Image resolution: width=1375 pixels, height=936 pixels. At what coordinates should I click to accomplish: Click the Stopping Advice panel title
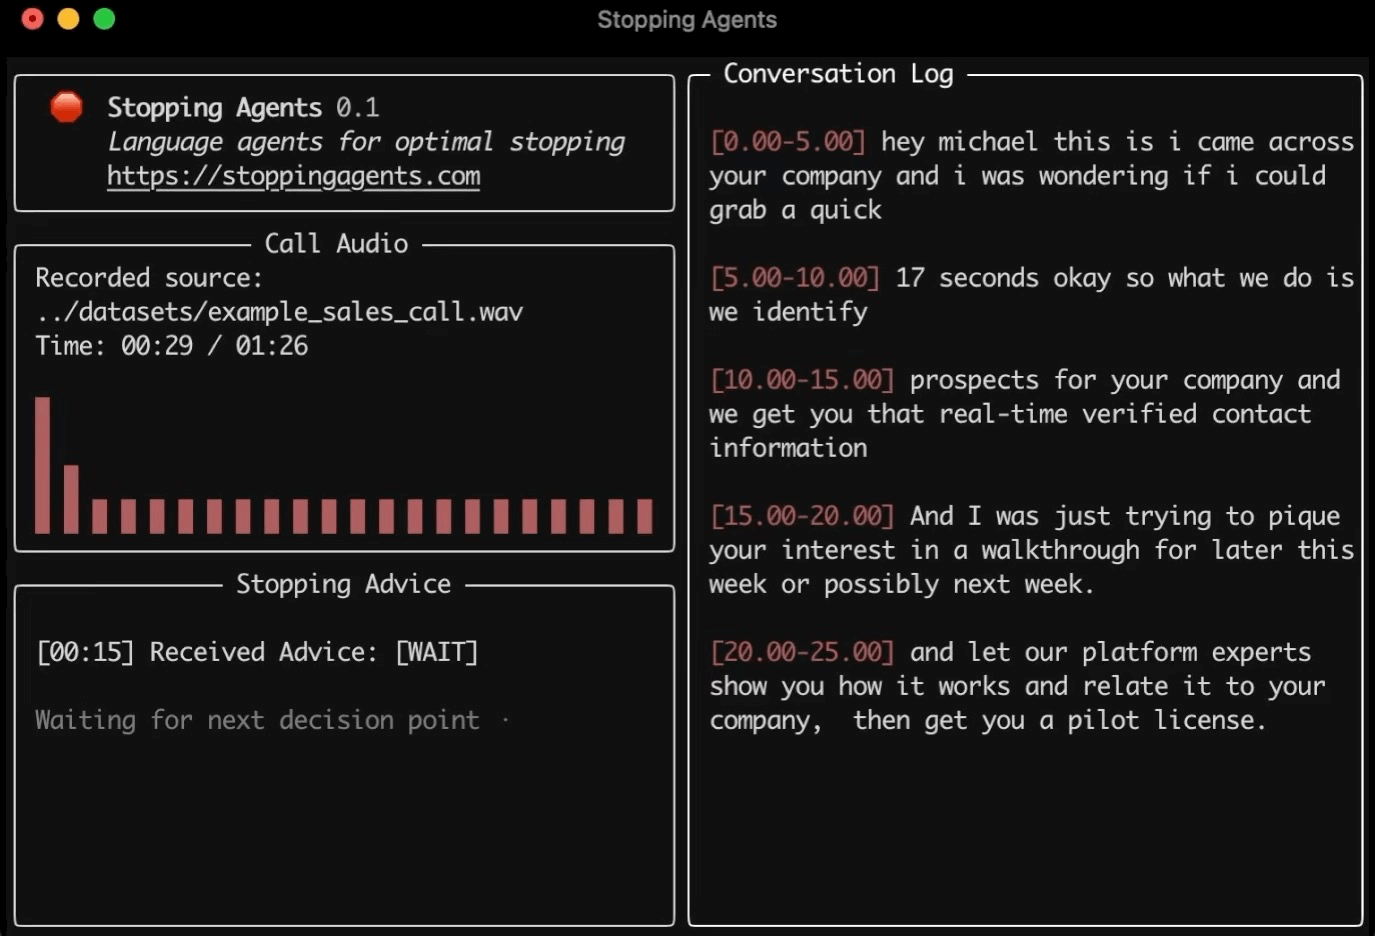coord(343,584)
